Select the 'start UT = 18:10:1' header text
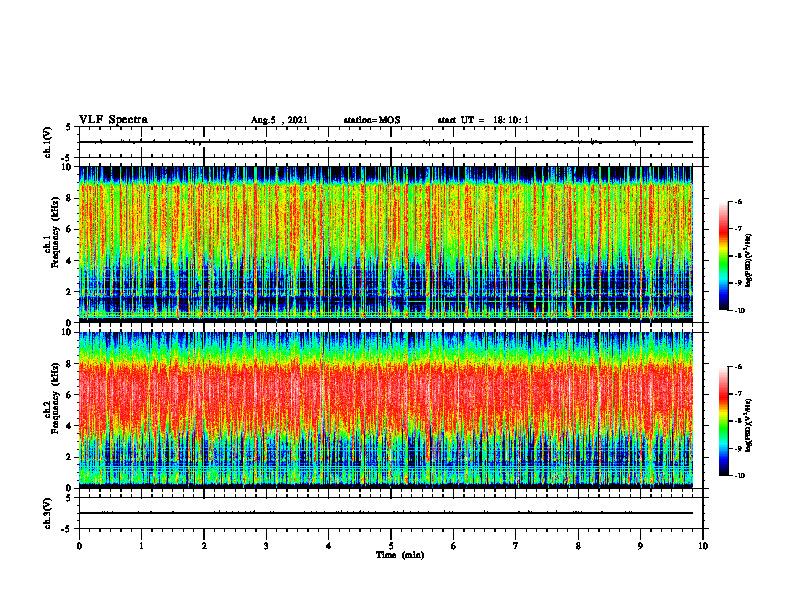Screen dimensions: 792x612 pyautogui.click(x=483, y=120)
